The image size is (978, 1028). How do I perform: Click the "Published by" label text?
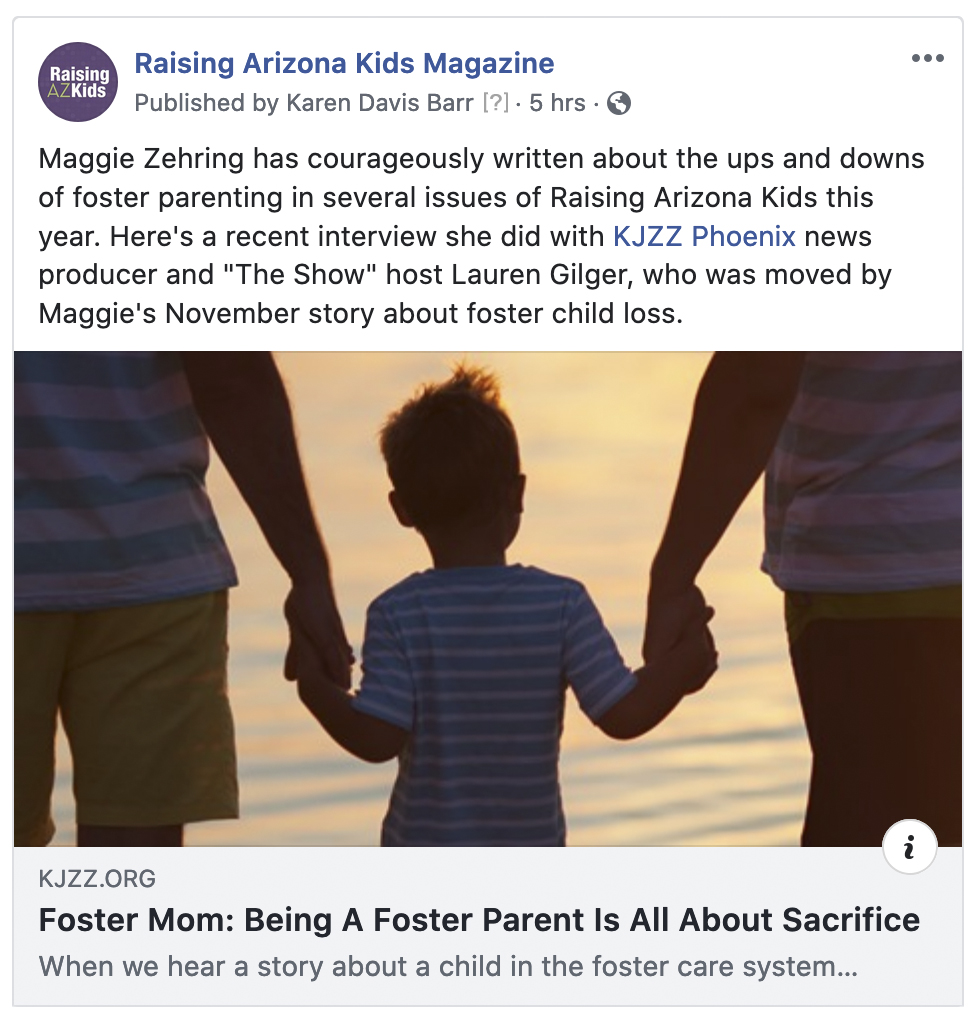[x=206, y=103]
